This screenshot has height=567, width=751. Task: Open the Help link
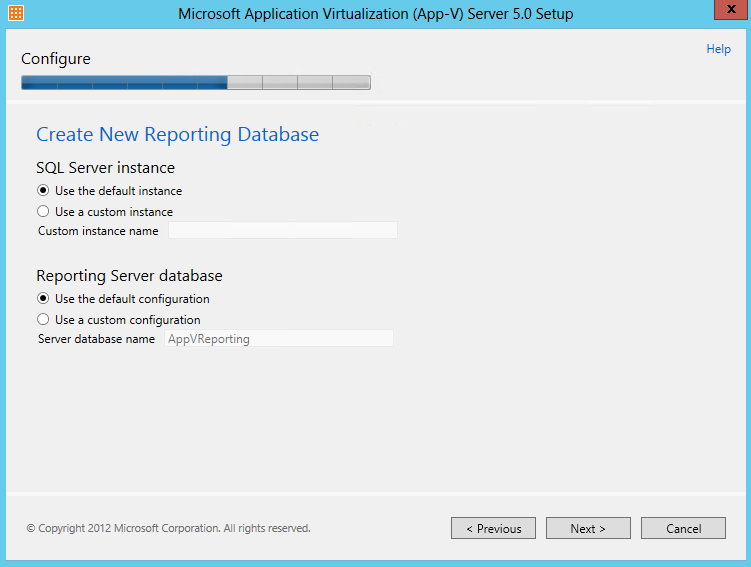(718, 49)
